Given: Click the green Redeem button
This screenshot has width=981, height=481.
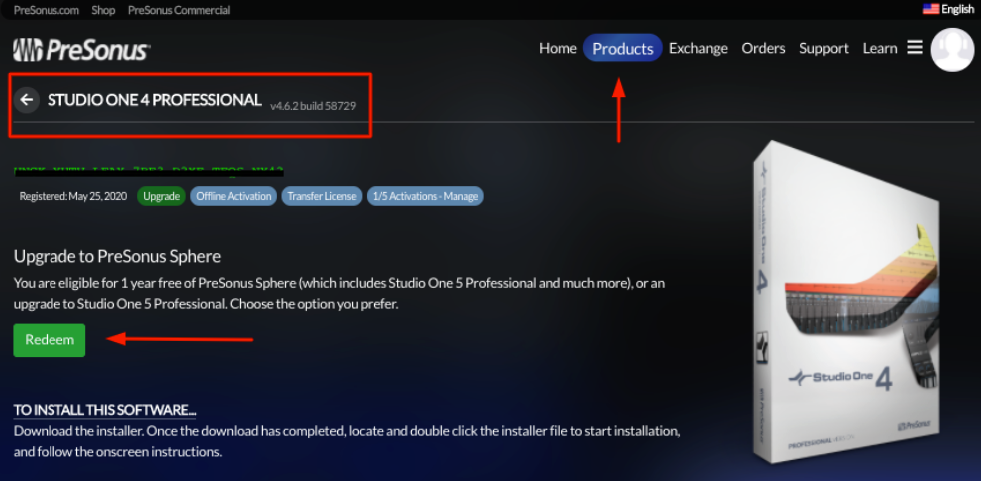Looking at the screenshot, I should pos(49,340).
